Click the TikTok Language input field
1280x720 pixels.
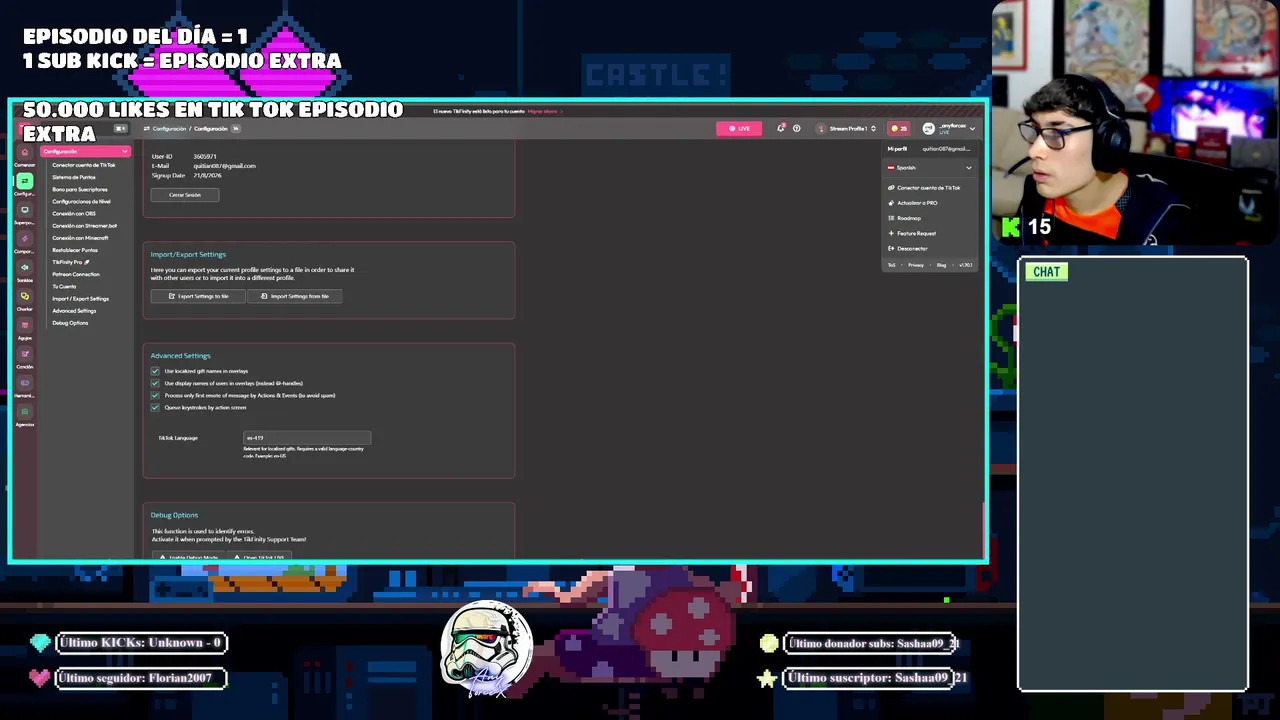click(x=307, y=438)
